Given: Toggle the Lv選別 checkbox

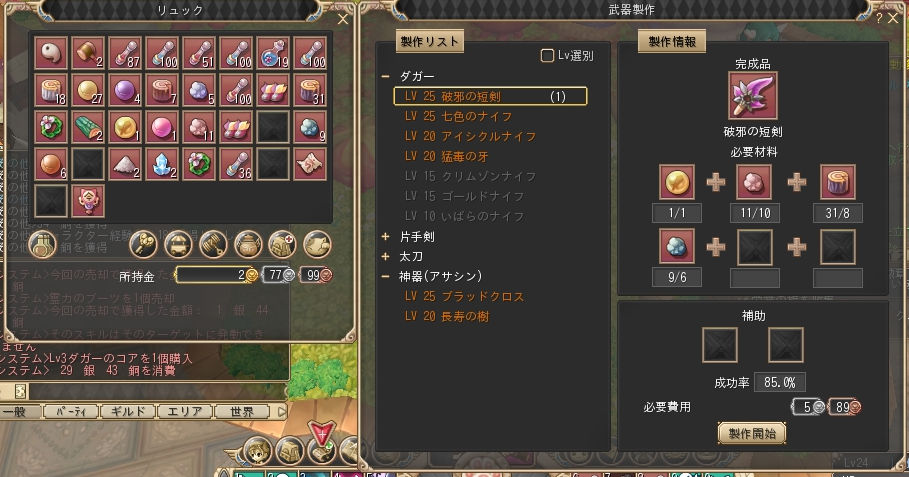Looking at the screenshot, I should [547, 56].
